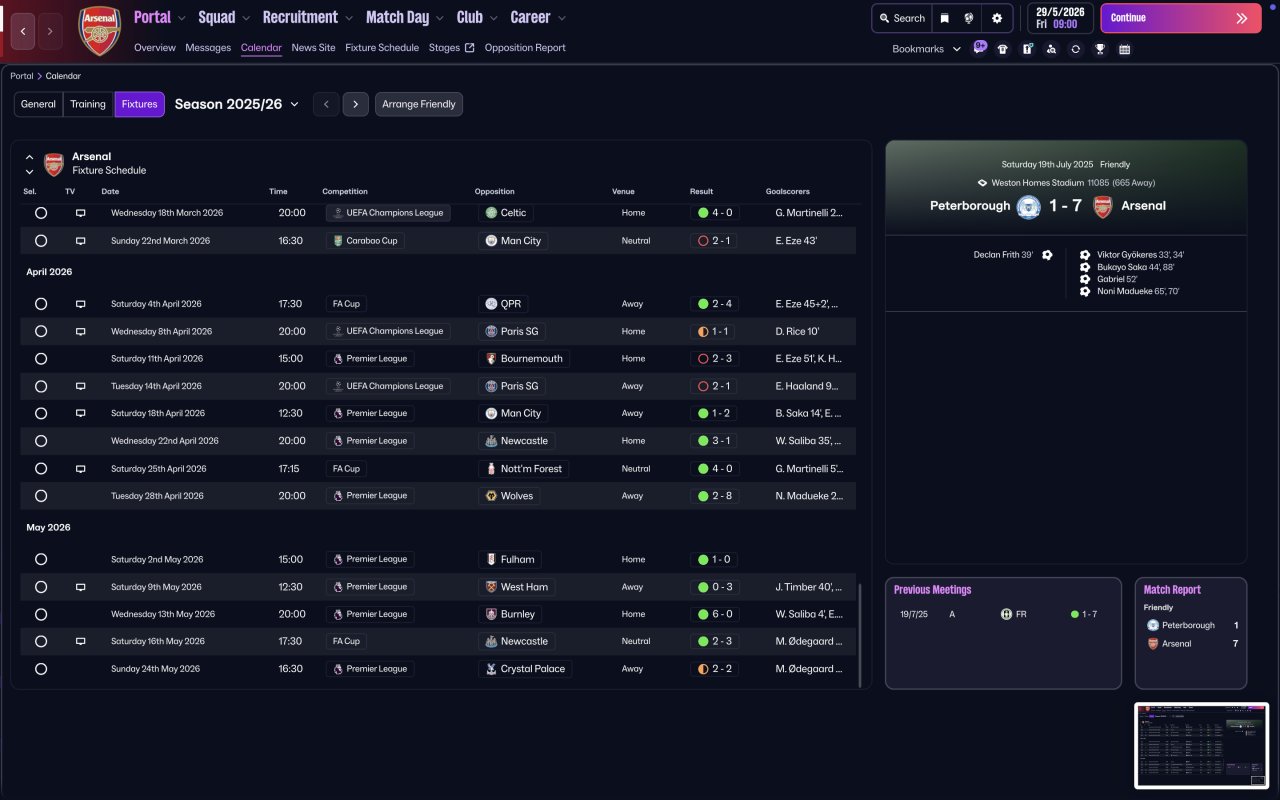
Task: Click the Arsenal crest in the match summary
Action: (1102, 207)
